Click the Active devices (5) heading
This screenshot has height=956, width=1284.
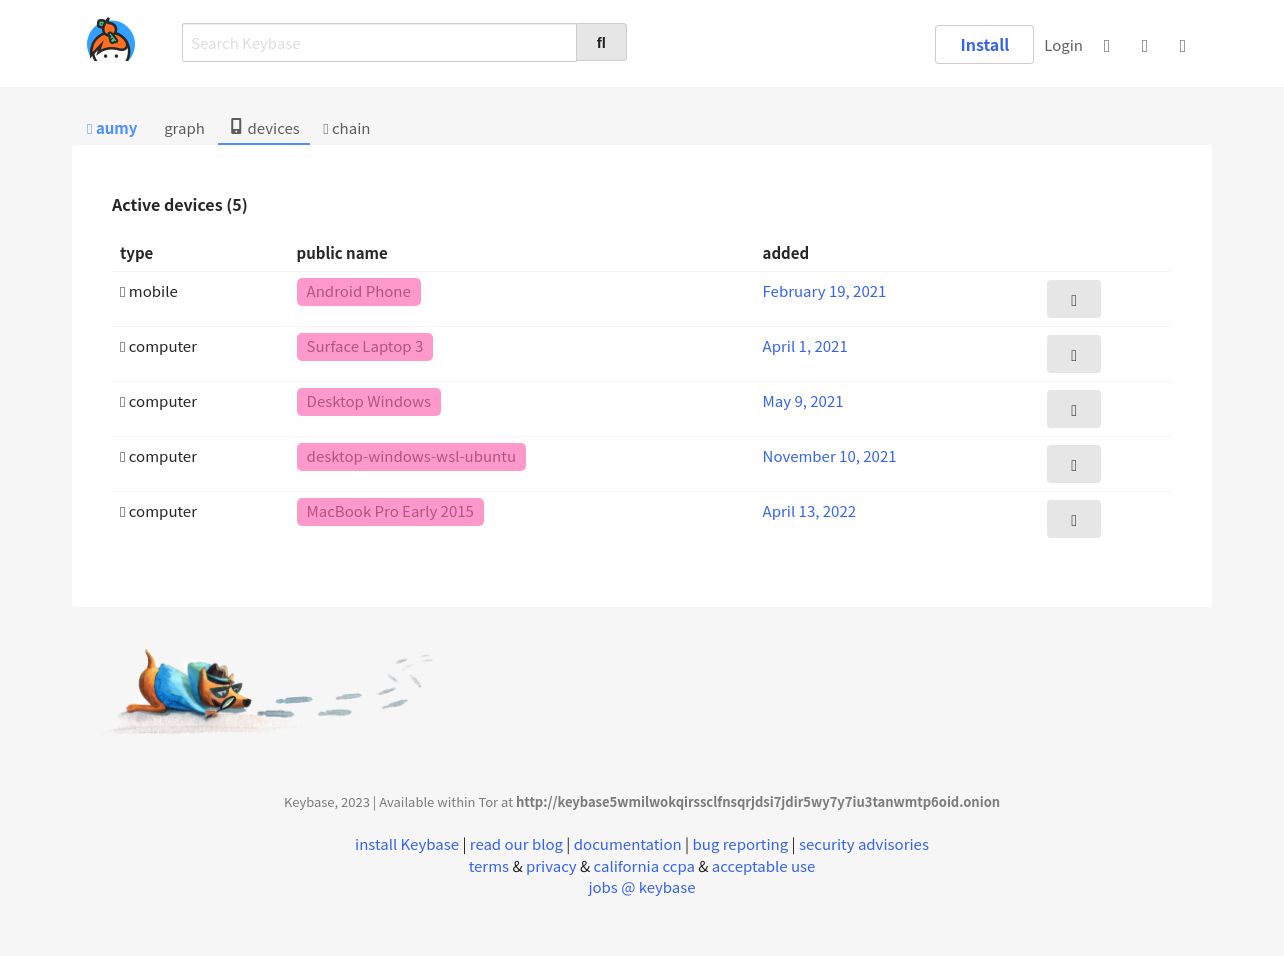(179, 205)
